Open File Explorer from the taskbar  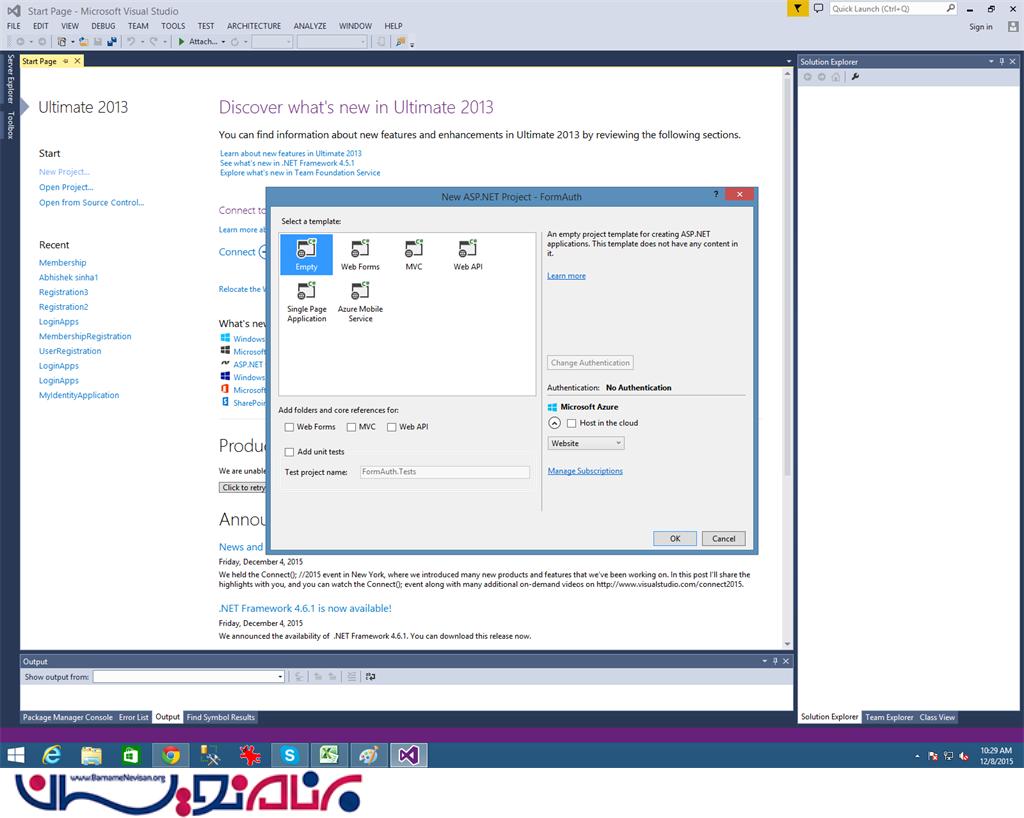91,755
